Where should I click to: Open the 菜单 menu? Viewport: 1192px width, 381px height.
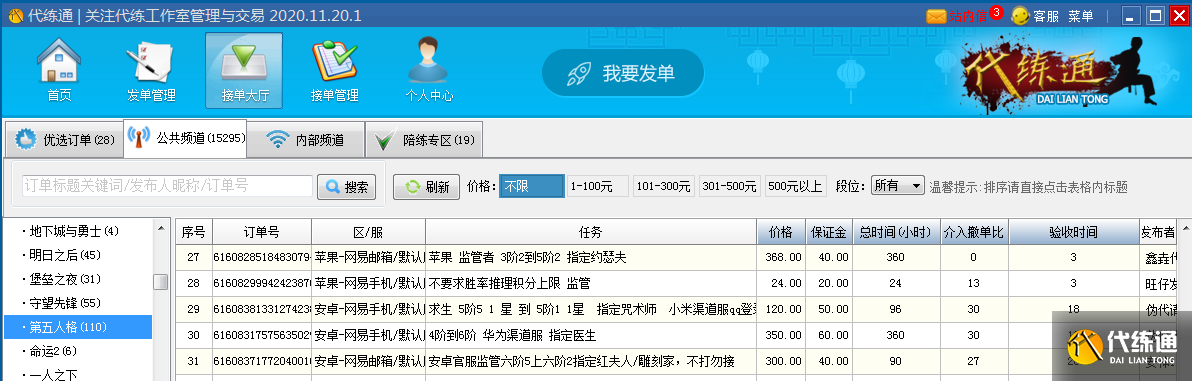coord(1080,16)
